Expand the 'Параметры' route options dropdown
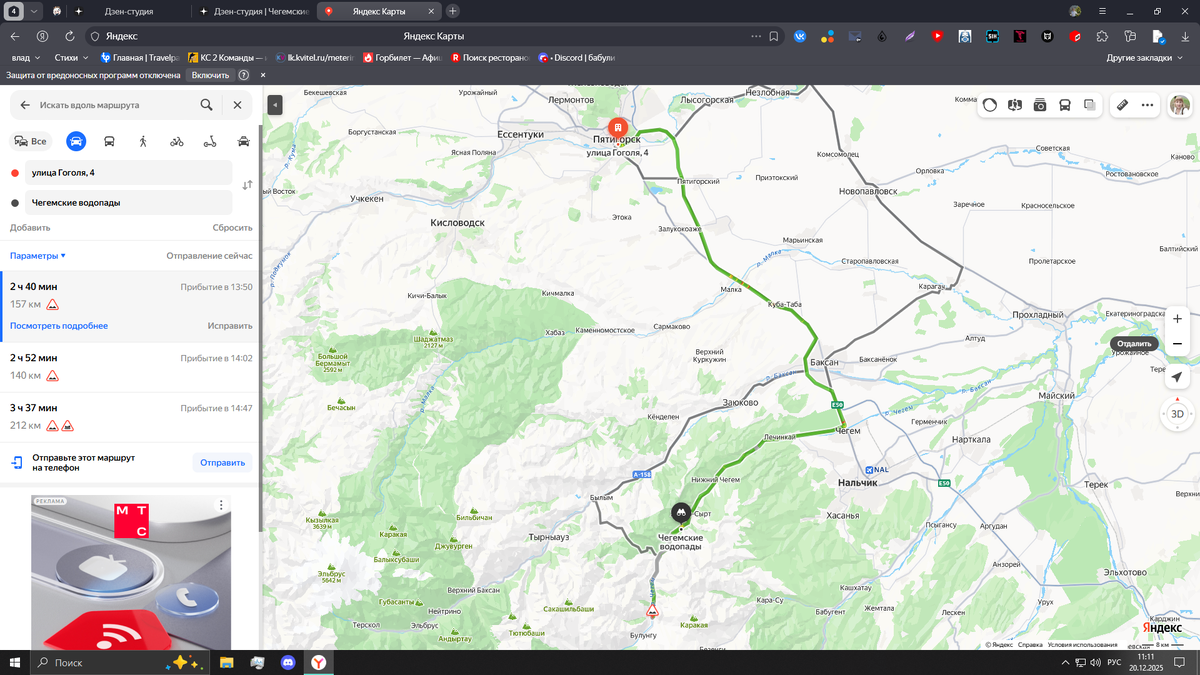Screen dimensions: 1200x675 pos(38,256)
